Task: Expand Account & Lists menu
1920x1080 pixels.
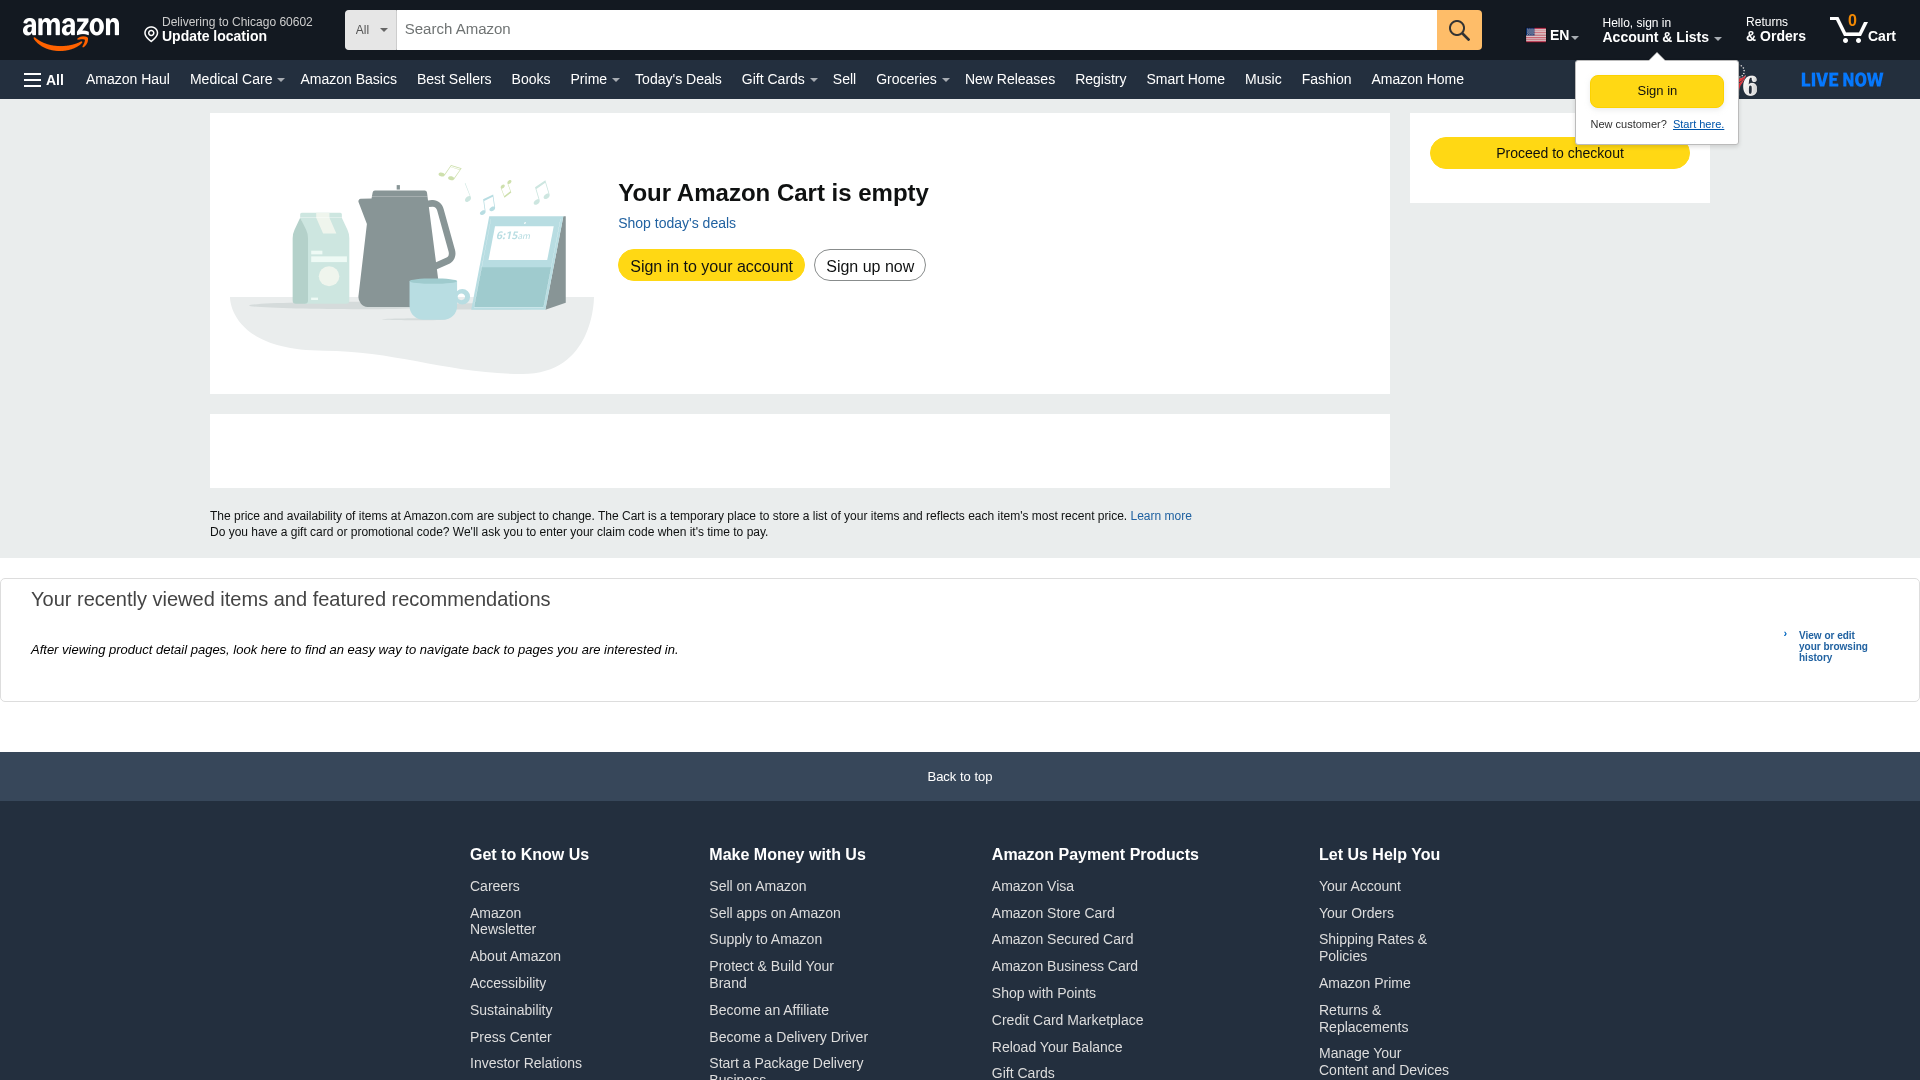Action: 1661,30
